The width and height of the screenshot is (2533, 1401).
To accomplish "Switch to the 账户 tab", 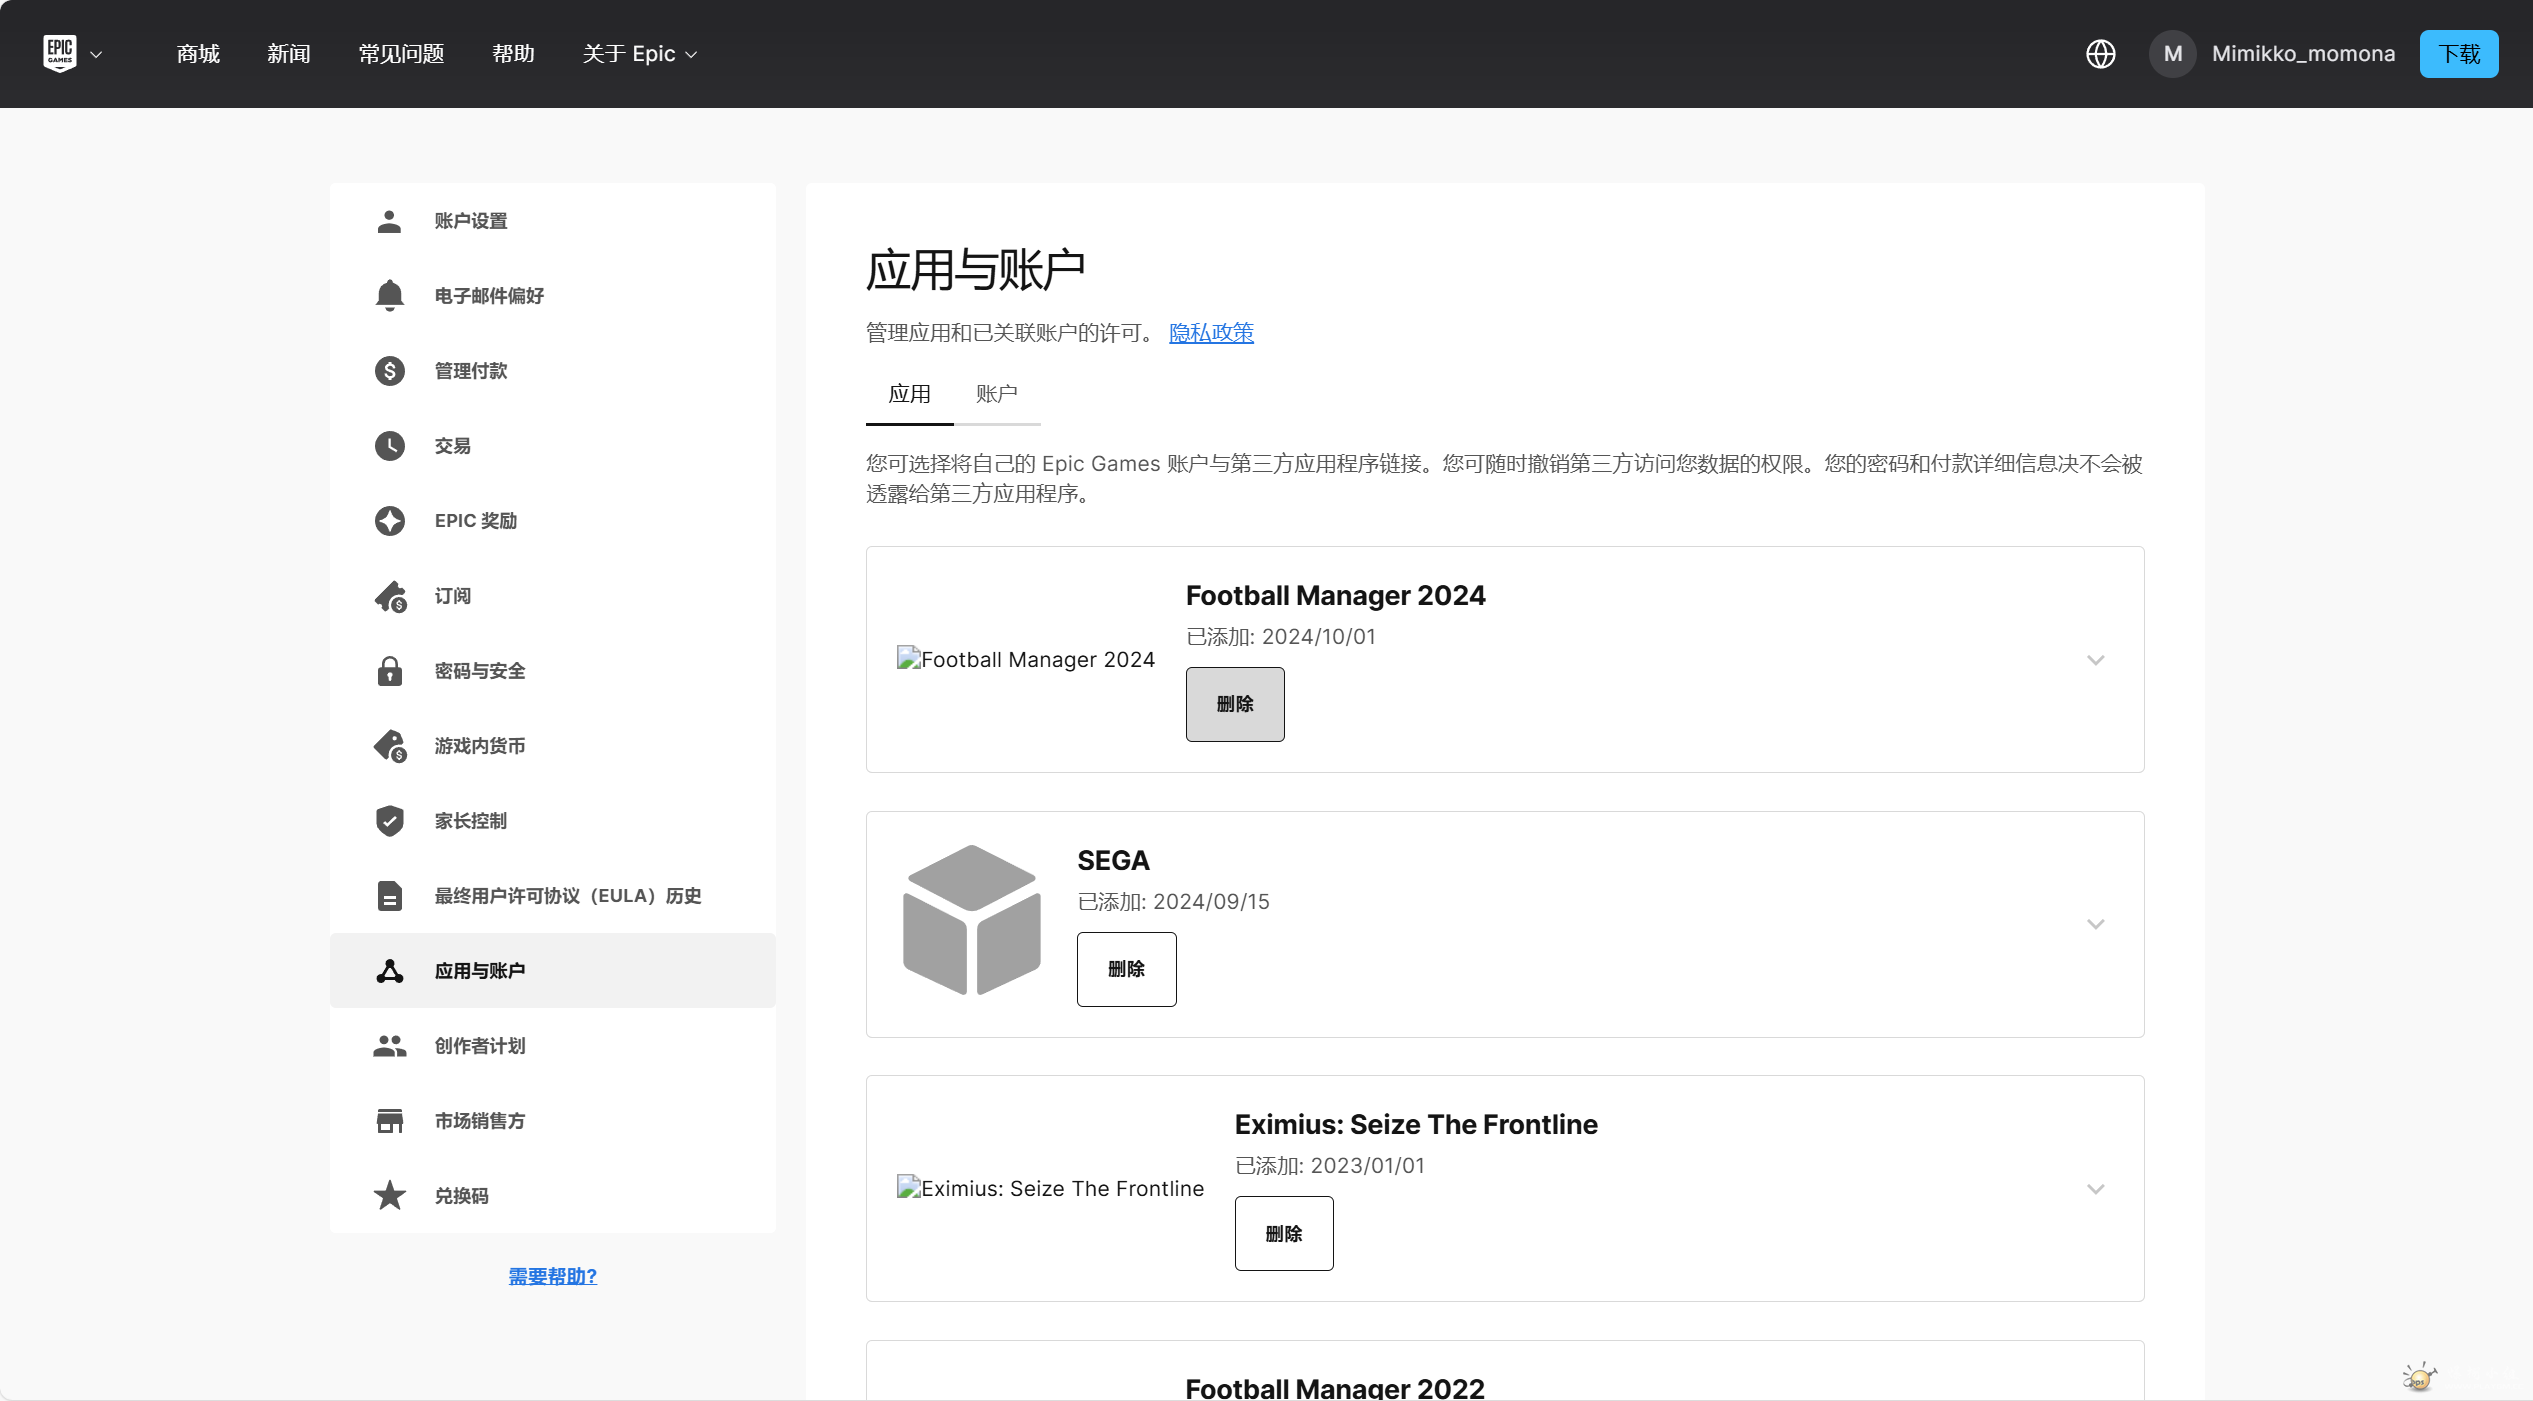I will coord(996,394).
